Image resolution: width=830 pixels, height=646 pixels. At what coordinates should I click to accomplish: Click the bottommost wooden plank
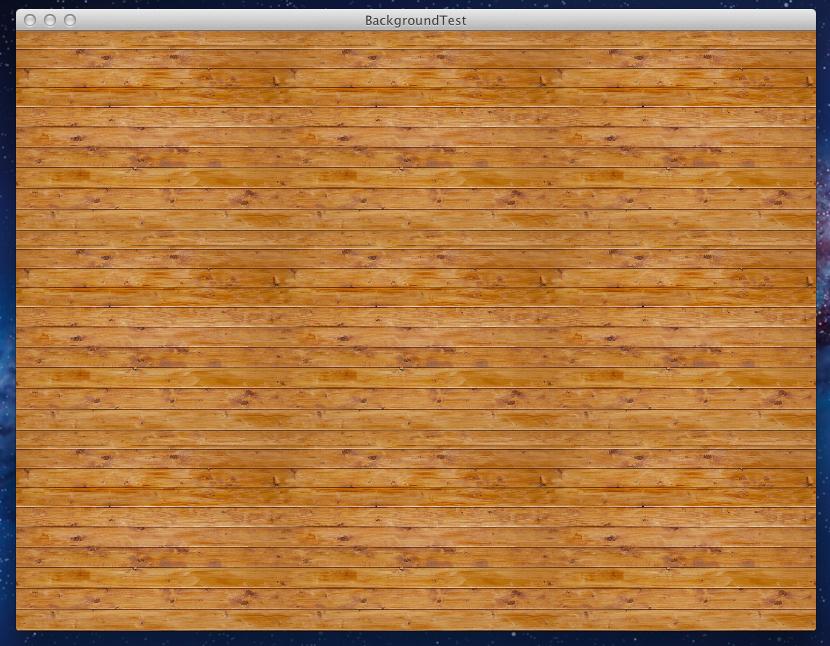415,620
